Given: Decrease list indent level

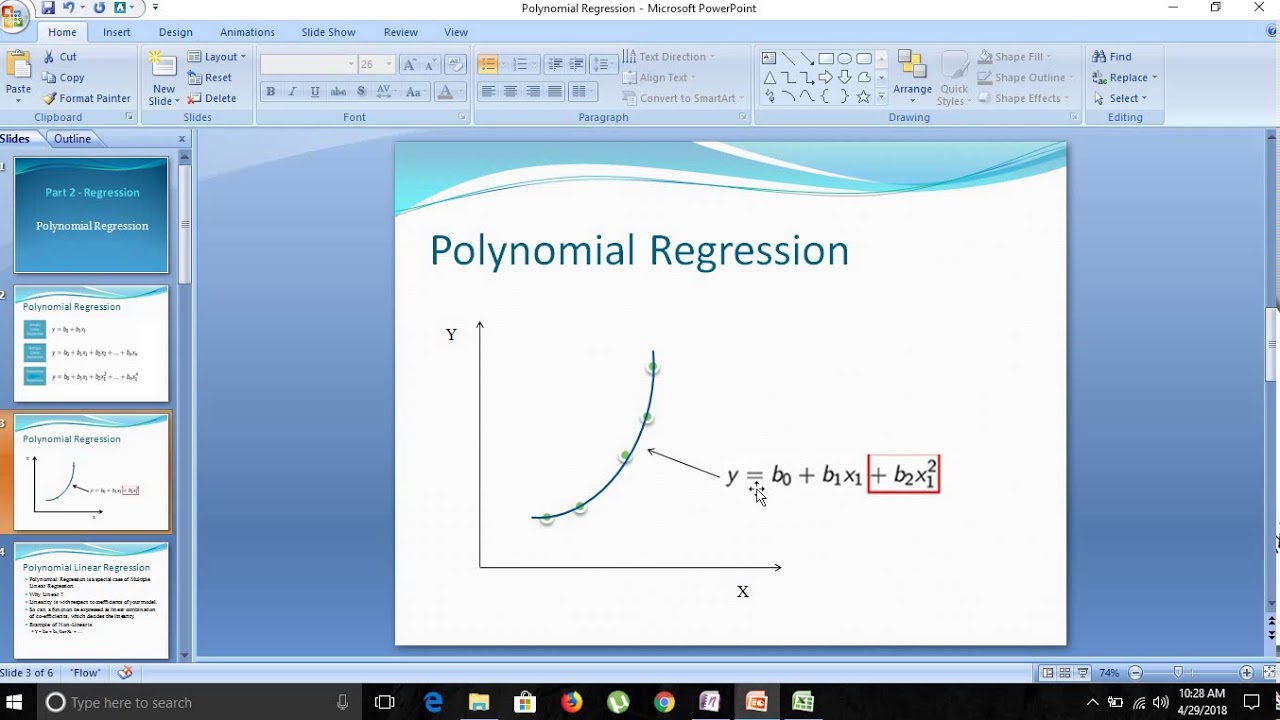Looking at the screenshot, I should point(555,64).
